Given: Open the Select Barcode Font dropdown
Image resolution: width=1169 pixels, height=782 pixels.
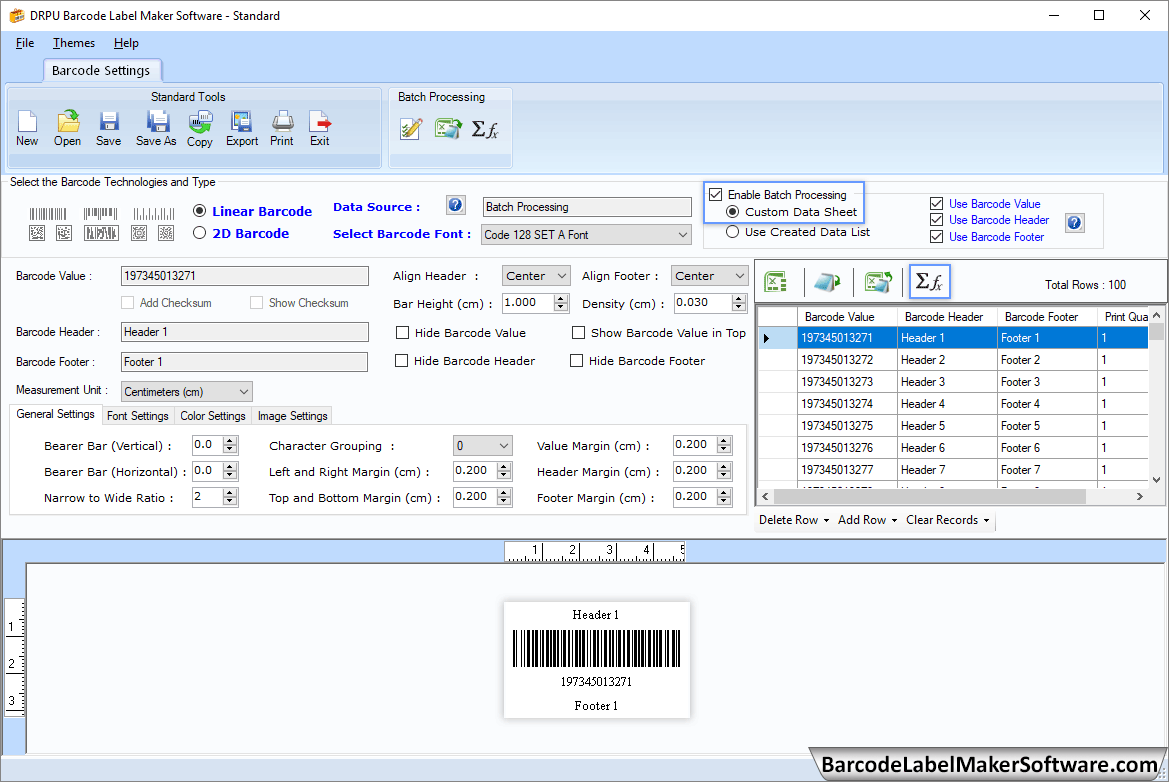Looking at the screenshot, I should pyautogui.click(x=587, y=235).
